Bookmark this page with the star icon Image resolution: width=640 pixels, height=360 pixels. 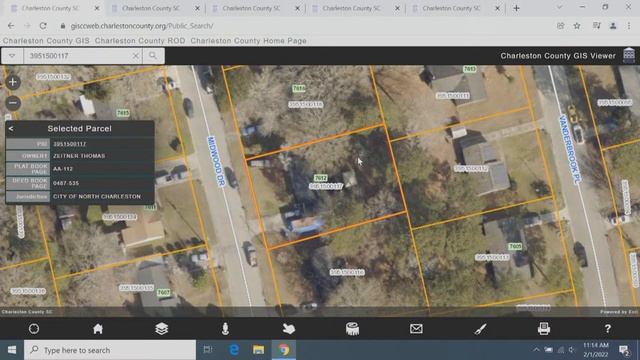pyautogui.click(x=577, y=26)
